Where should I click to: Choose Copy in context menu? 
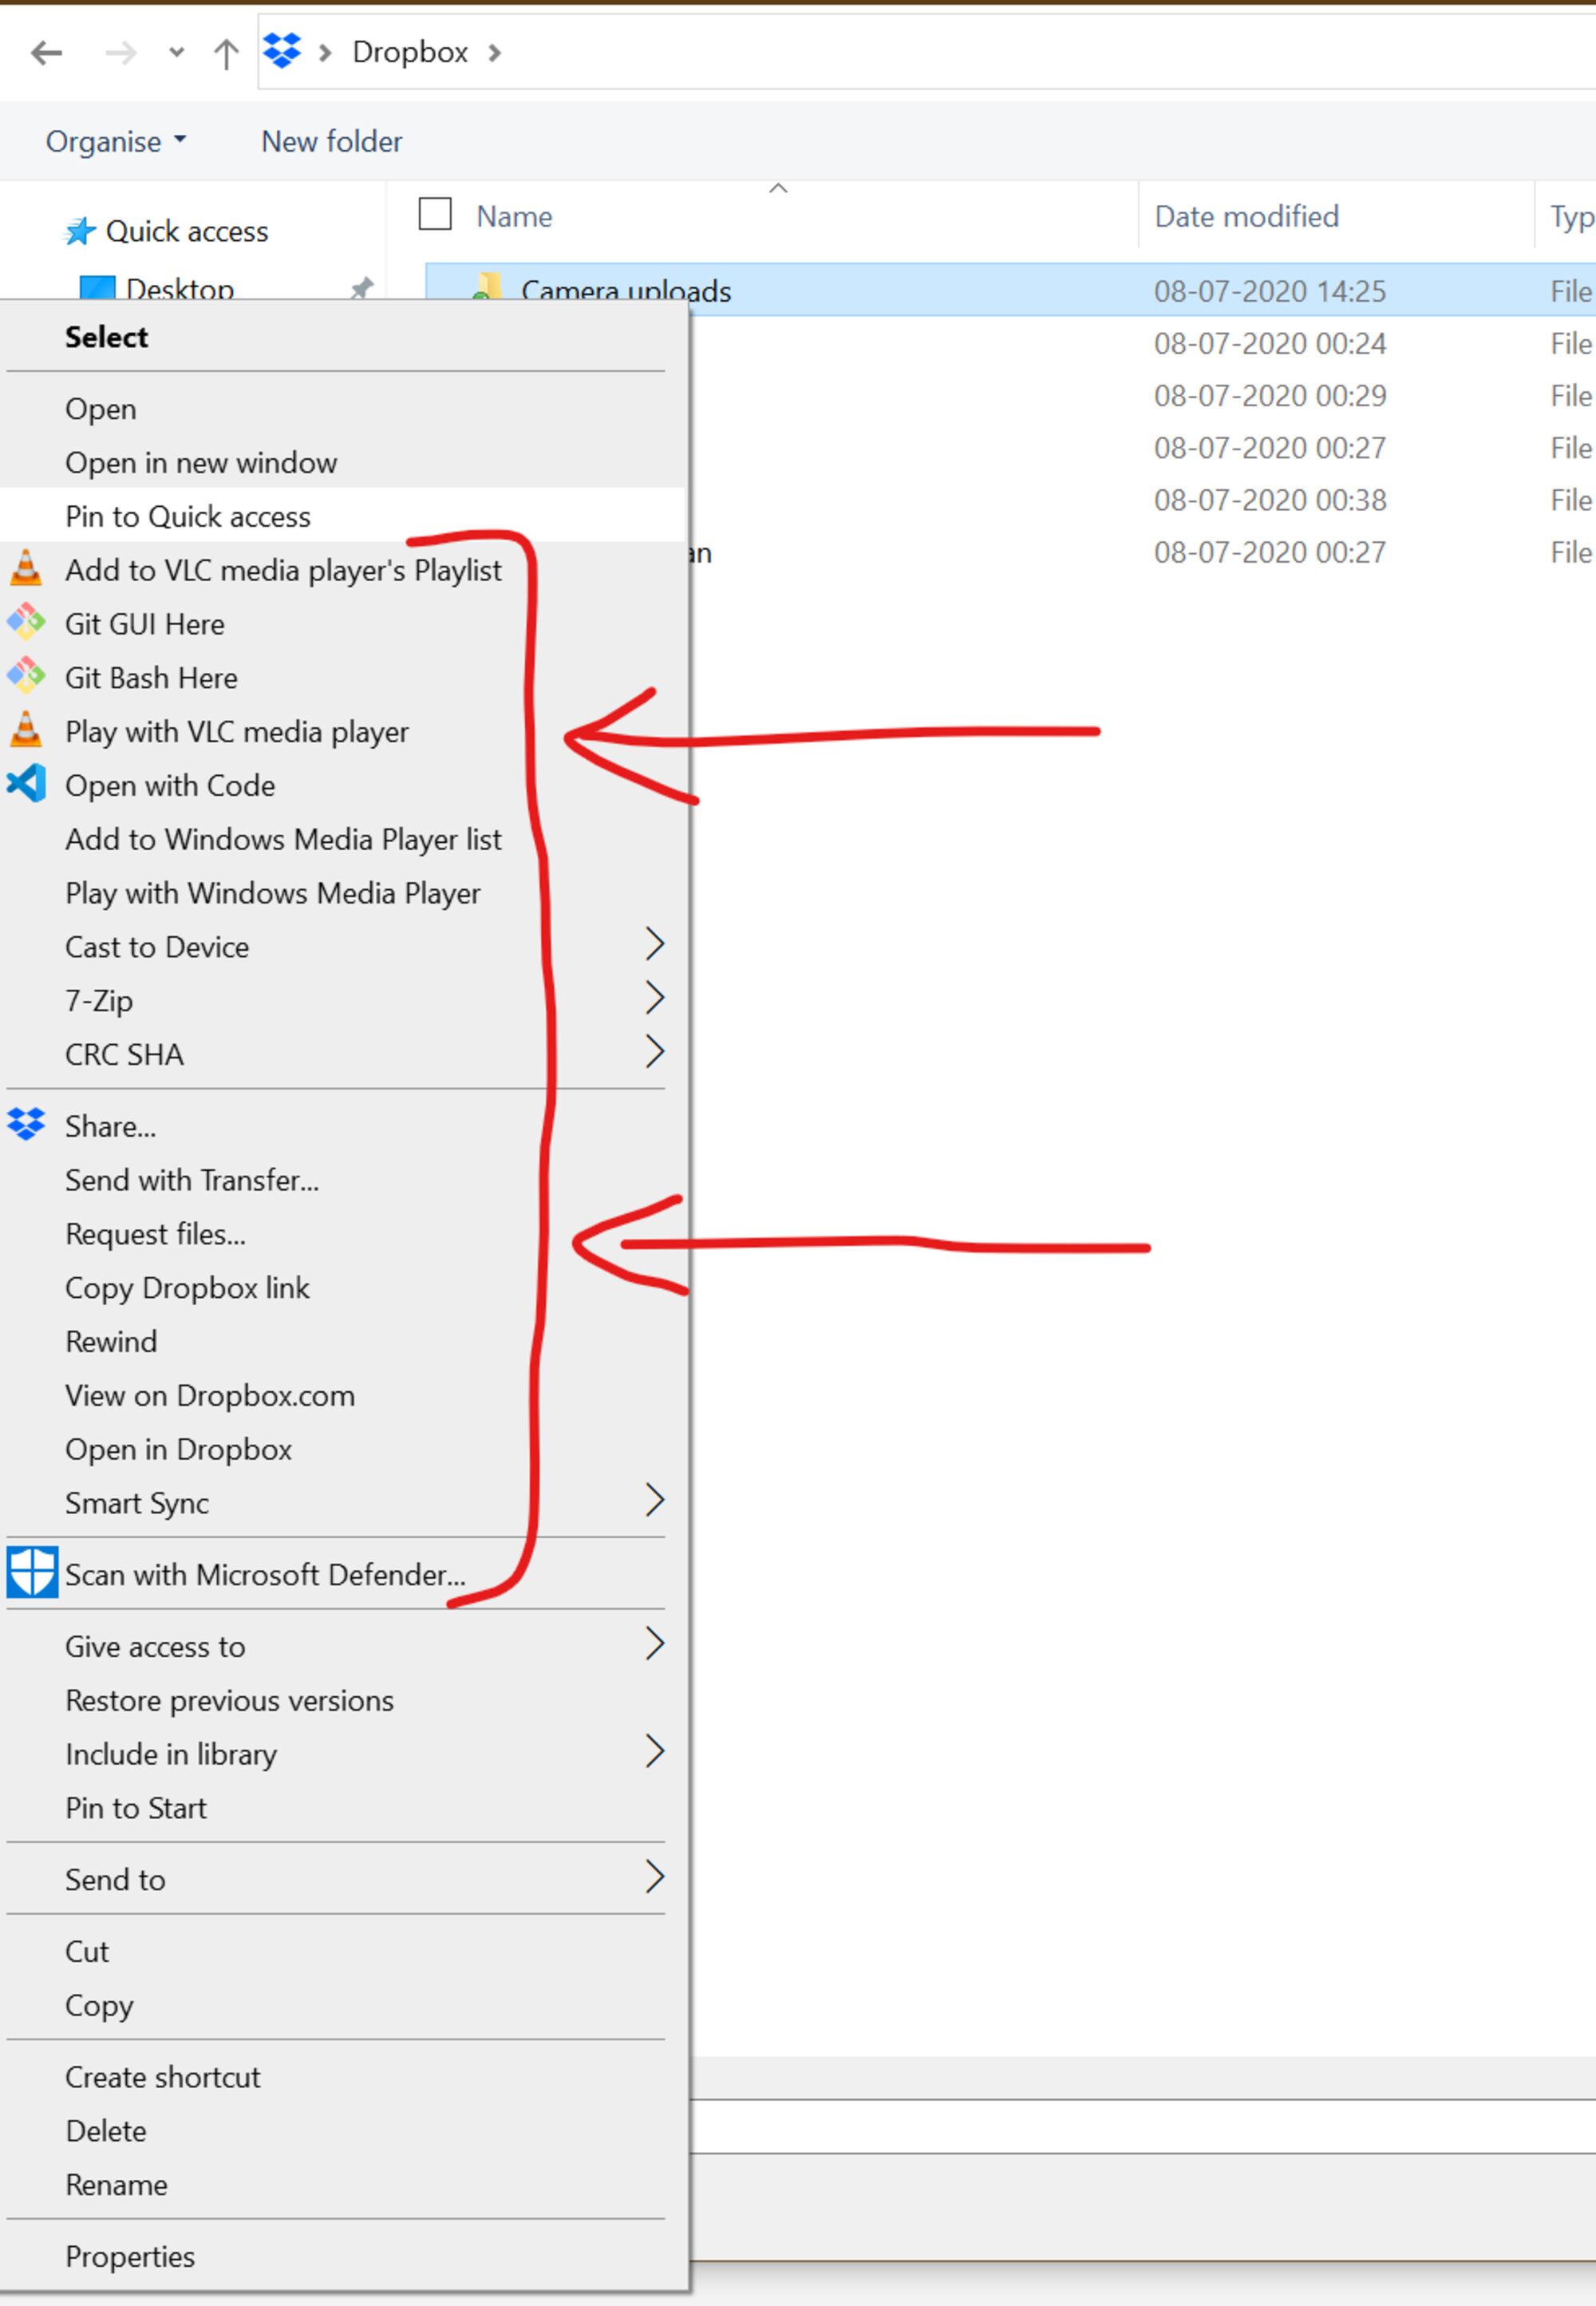pos(342,2005)
